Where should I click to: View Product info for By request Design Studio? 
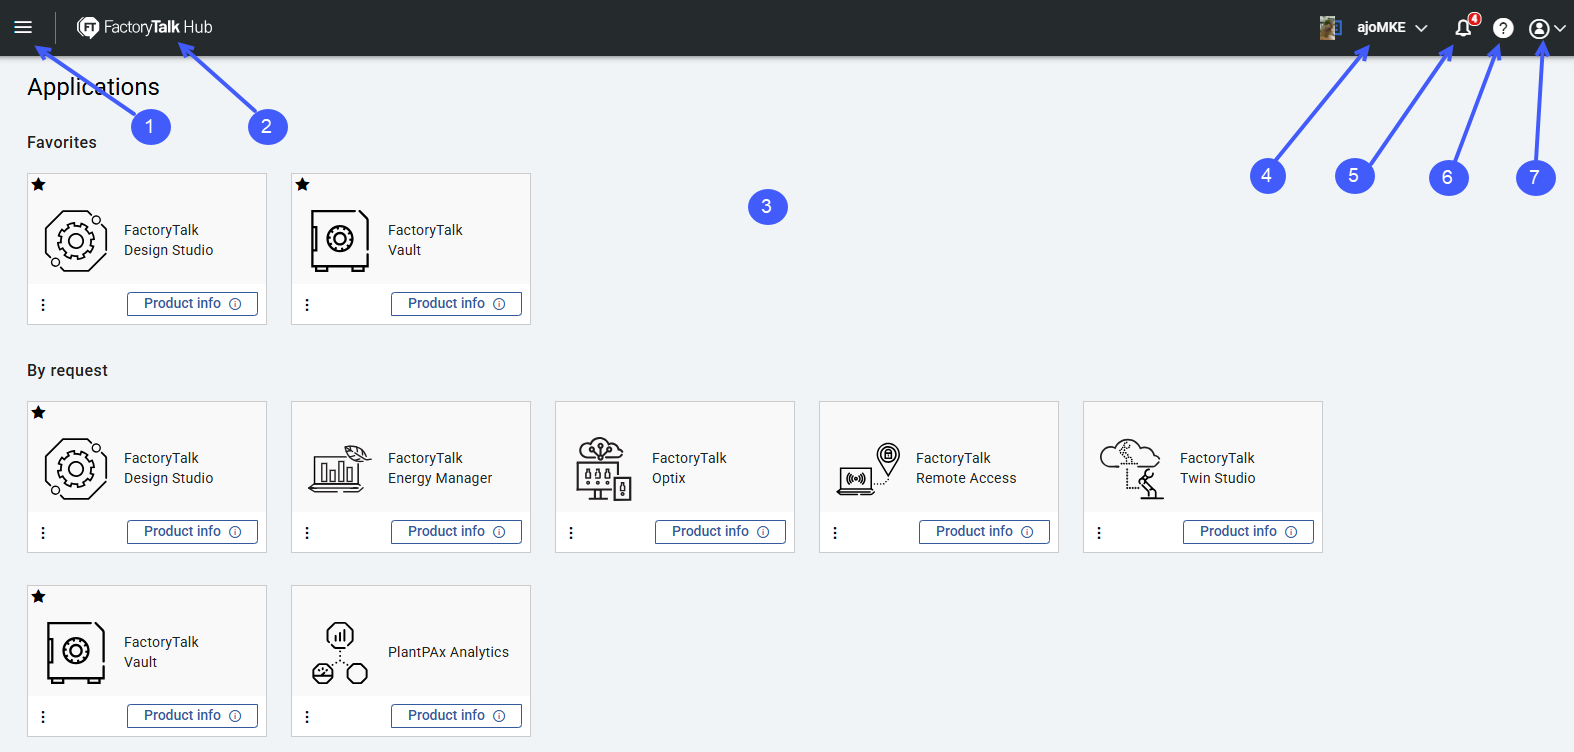pos(192,532)
